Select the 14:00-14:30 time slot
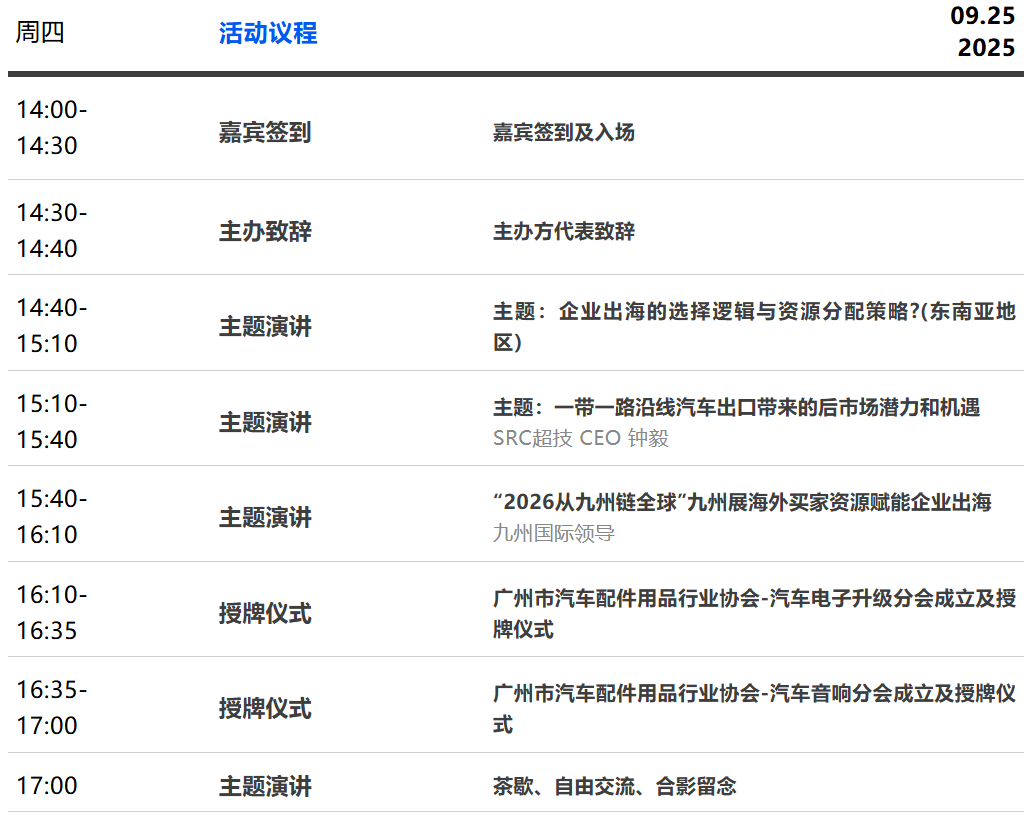This screenshot has height=830, width=1032. [52, 128]
